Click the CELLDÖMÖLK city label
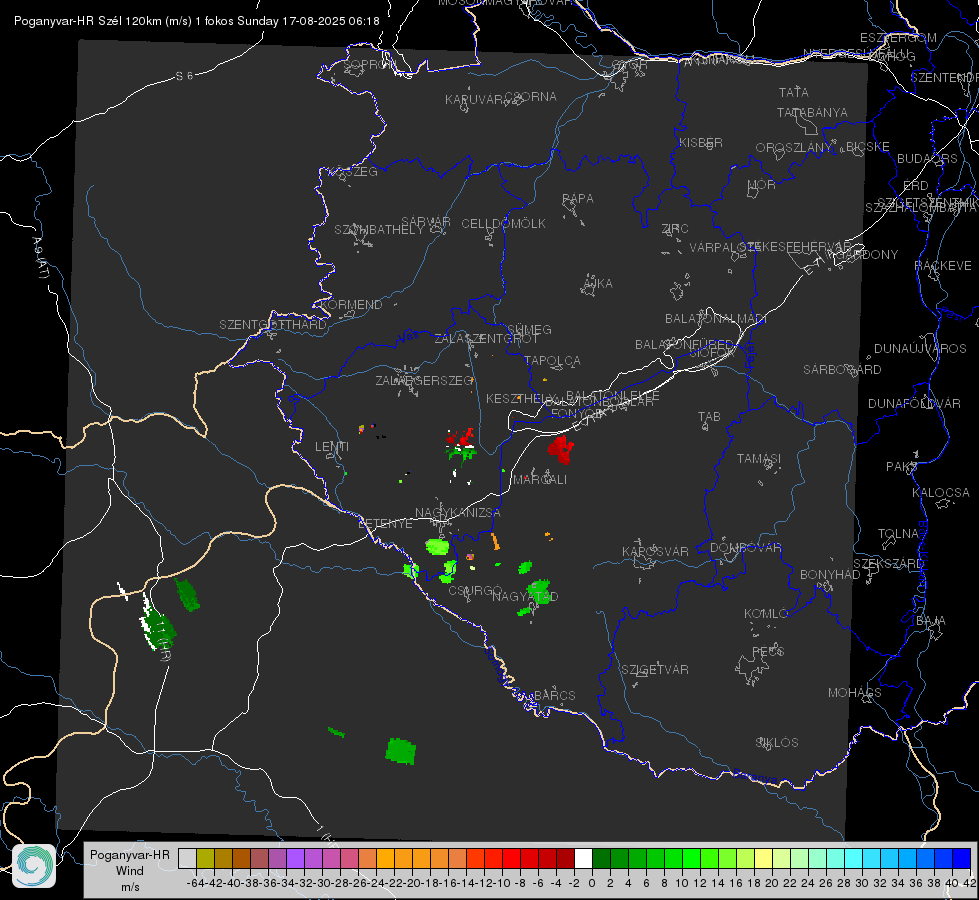This screenshot has height=900, width=979. [x=503, y=224]
